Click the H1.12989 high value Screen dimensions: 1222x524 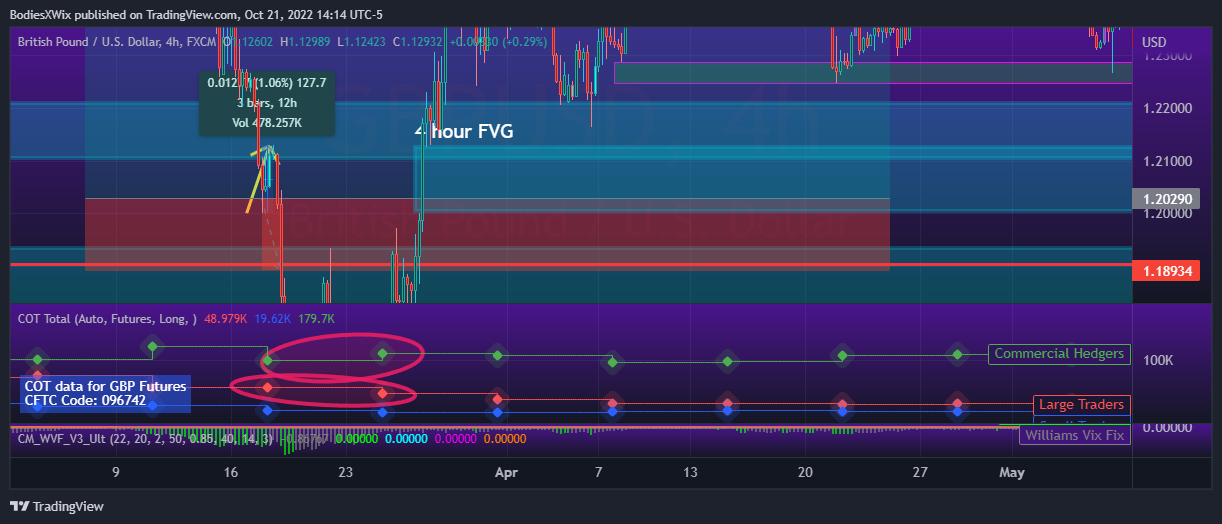tap(307, 42)
